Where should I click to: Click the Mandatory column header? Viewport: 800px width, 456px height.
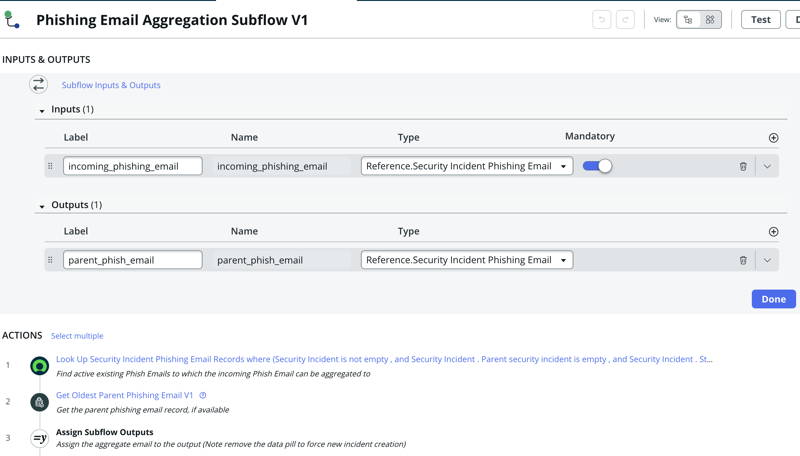pyautogui.click(x=590, y=136)
